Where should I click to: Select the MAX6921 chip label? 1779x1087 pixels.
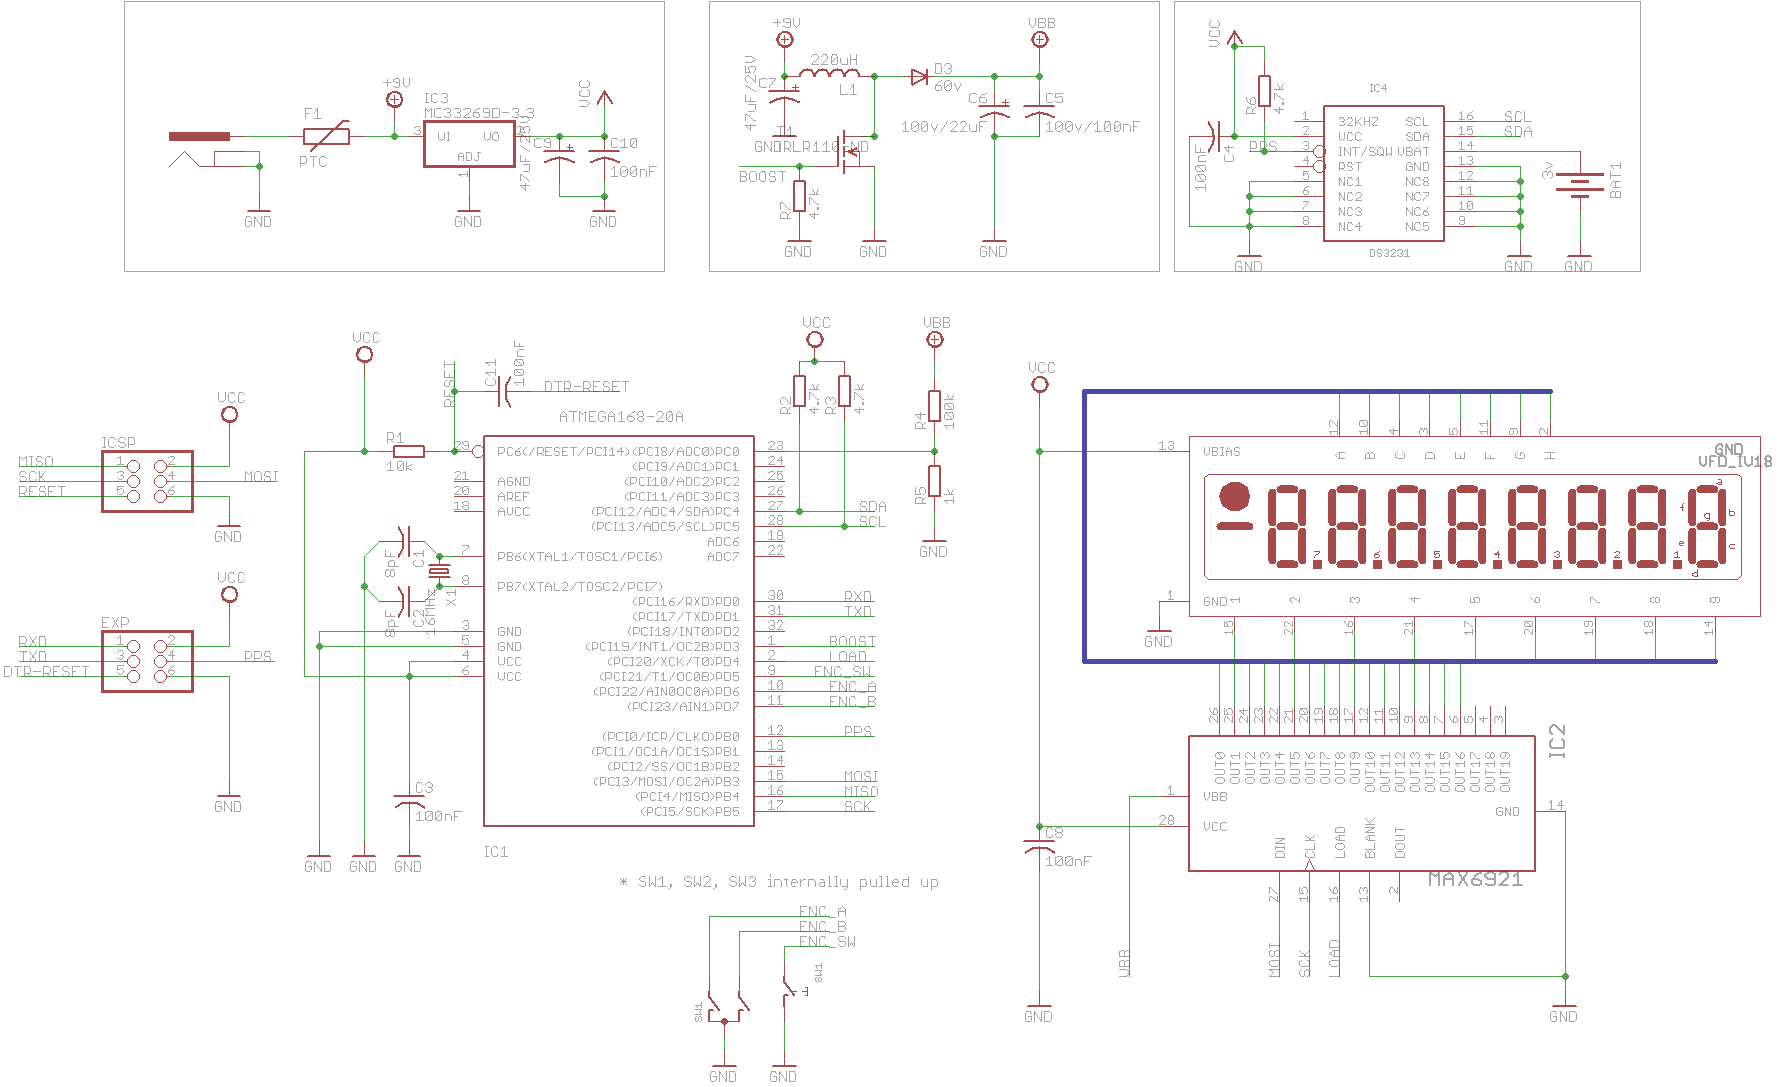(x=1475, y=880)
